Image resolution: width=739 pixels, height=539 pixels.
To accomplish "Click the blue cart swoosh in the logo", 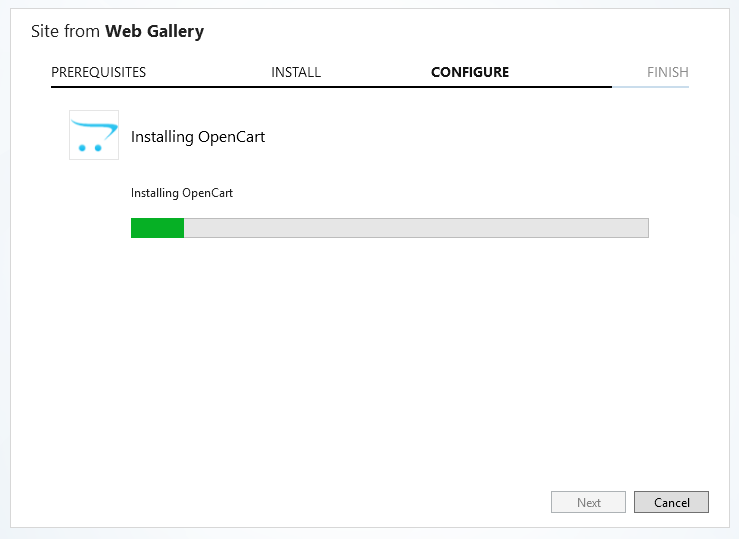I will [x=93, y=126].
